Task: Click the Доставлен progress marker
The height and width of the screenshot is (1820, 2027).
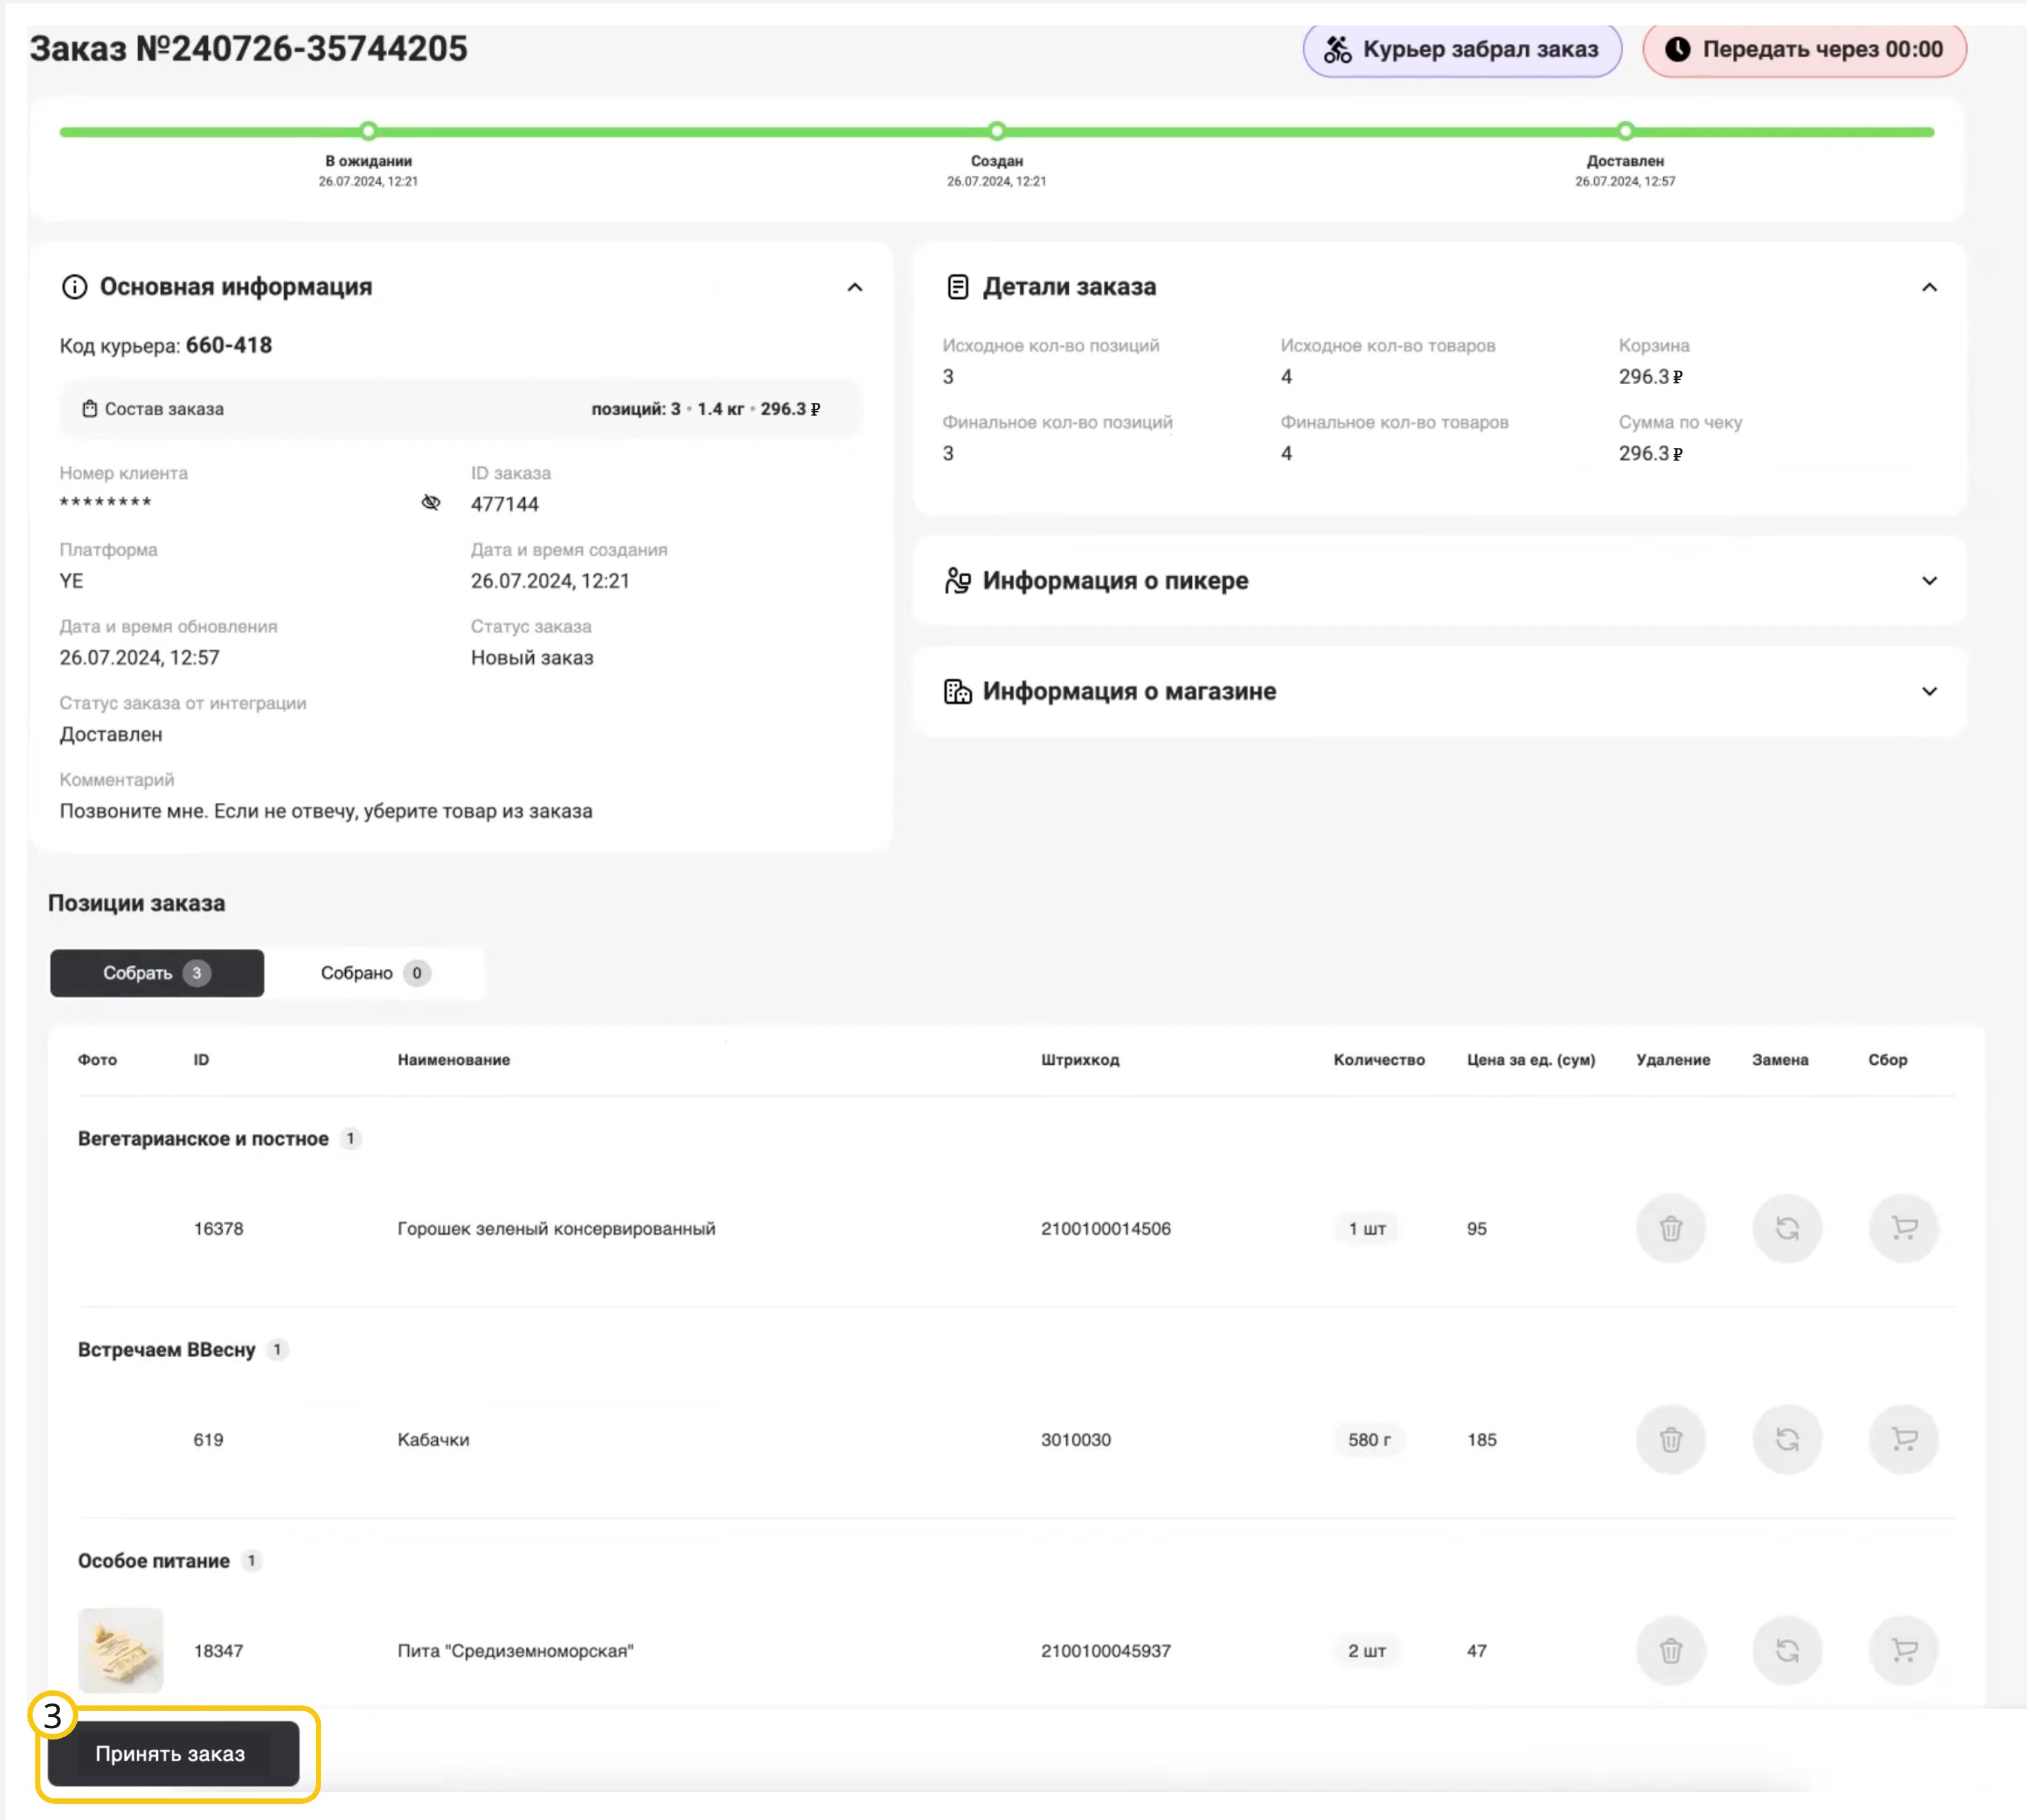Action: pos(1625,131)
